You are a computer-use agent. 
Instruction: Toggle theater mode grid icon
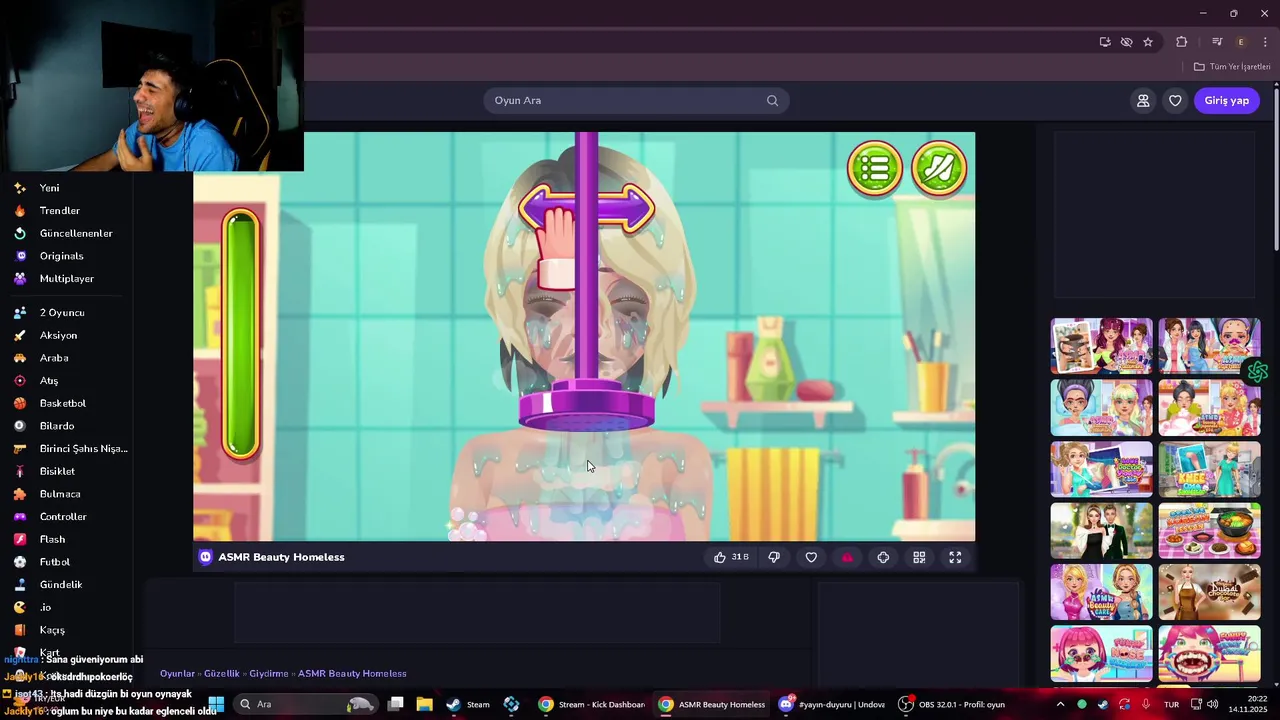tap(919, 557)
